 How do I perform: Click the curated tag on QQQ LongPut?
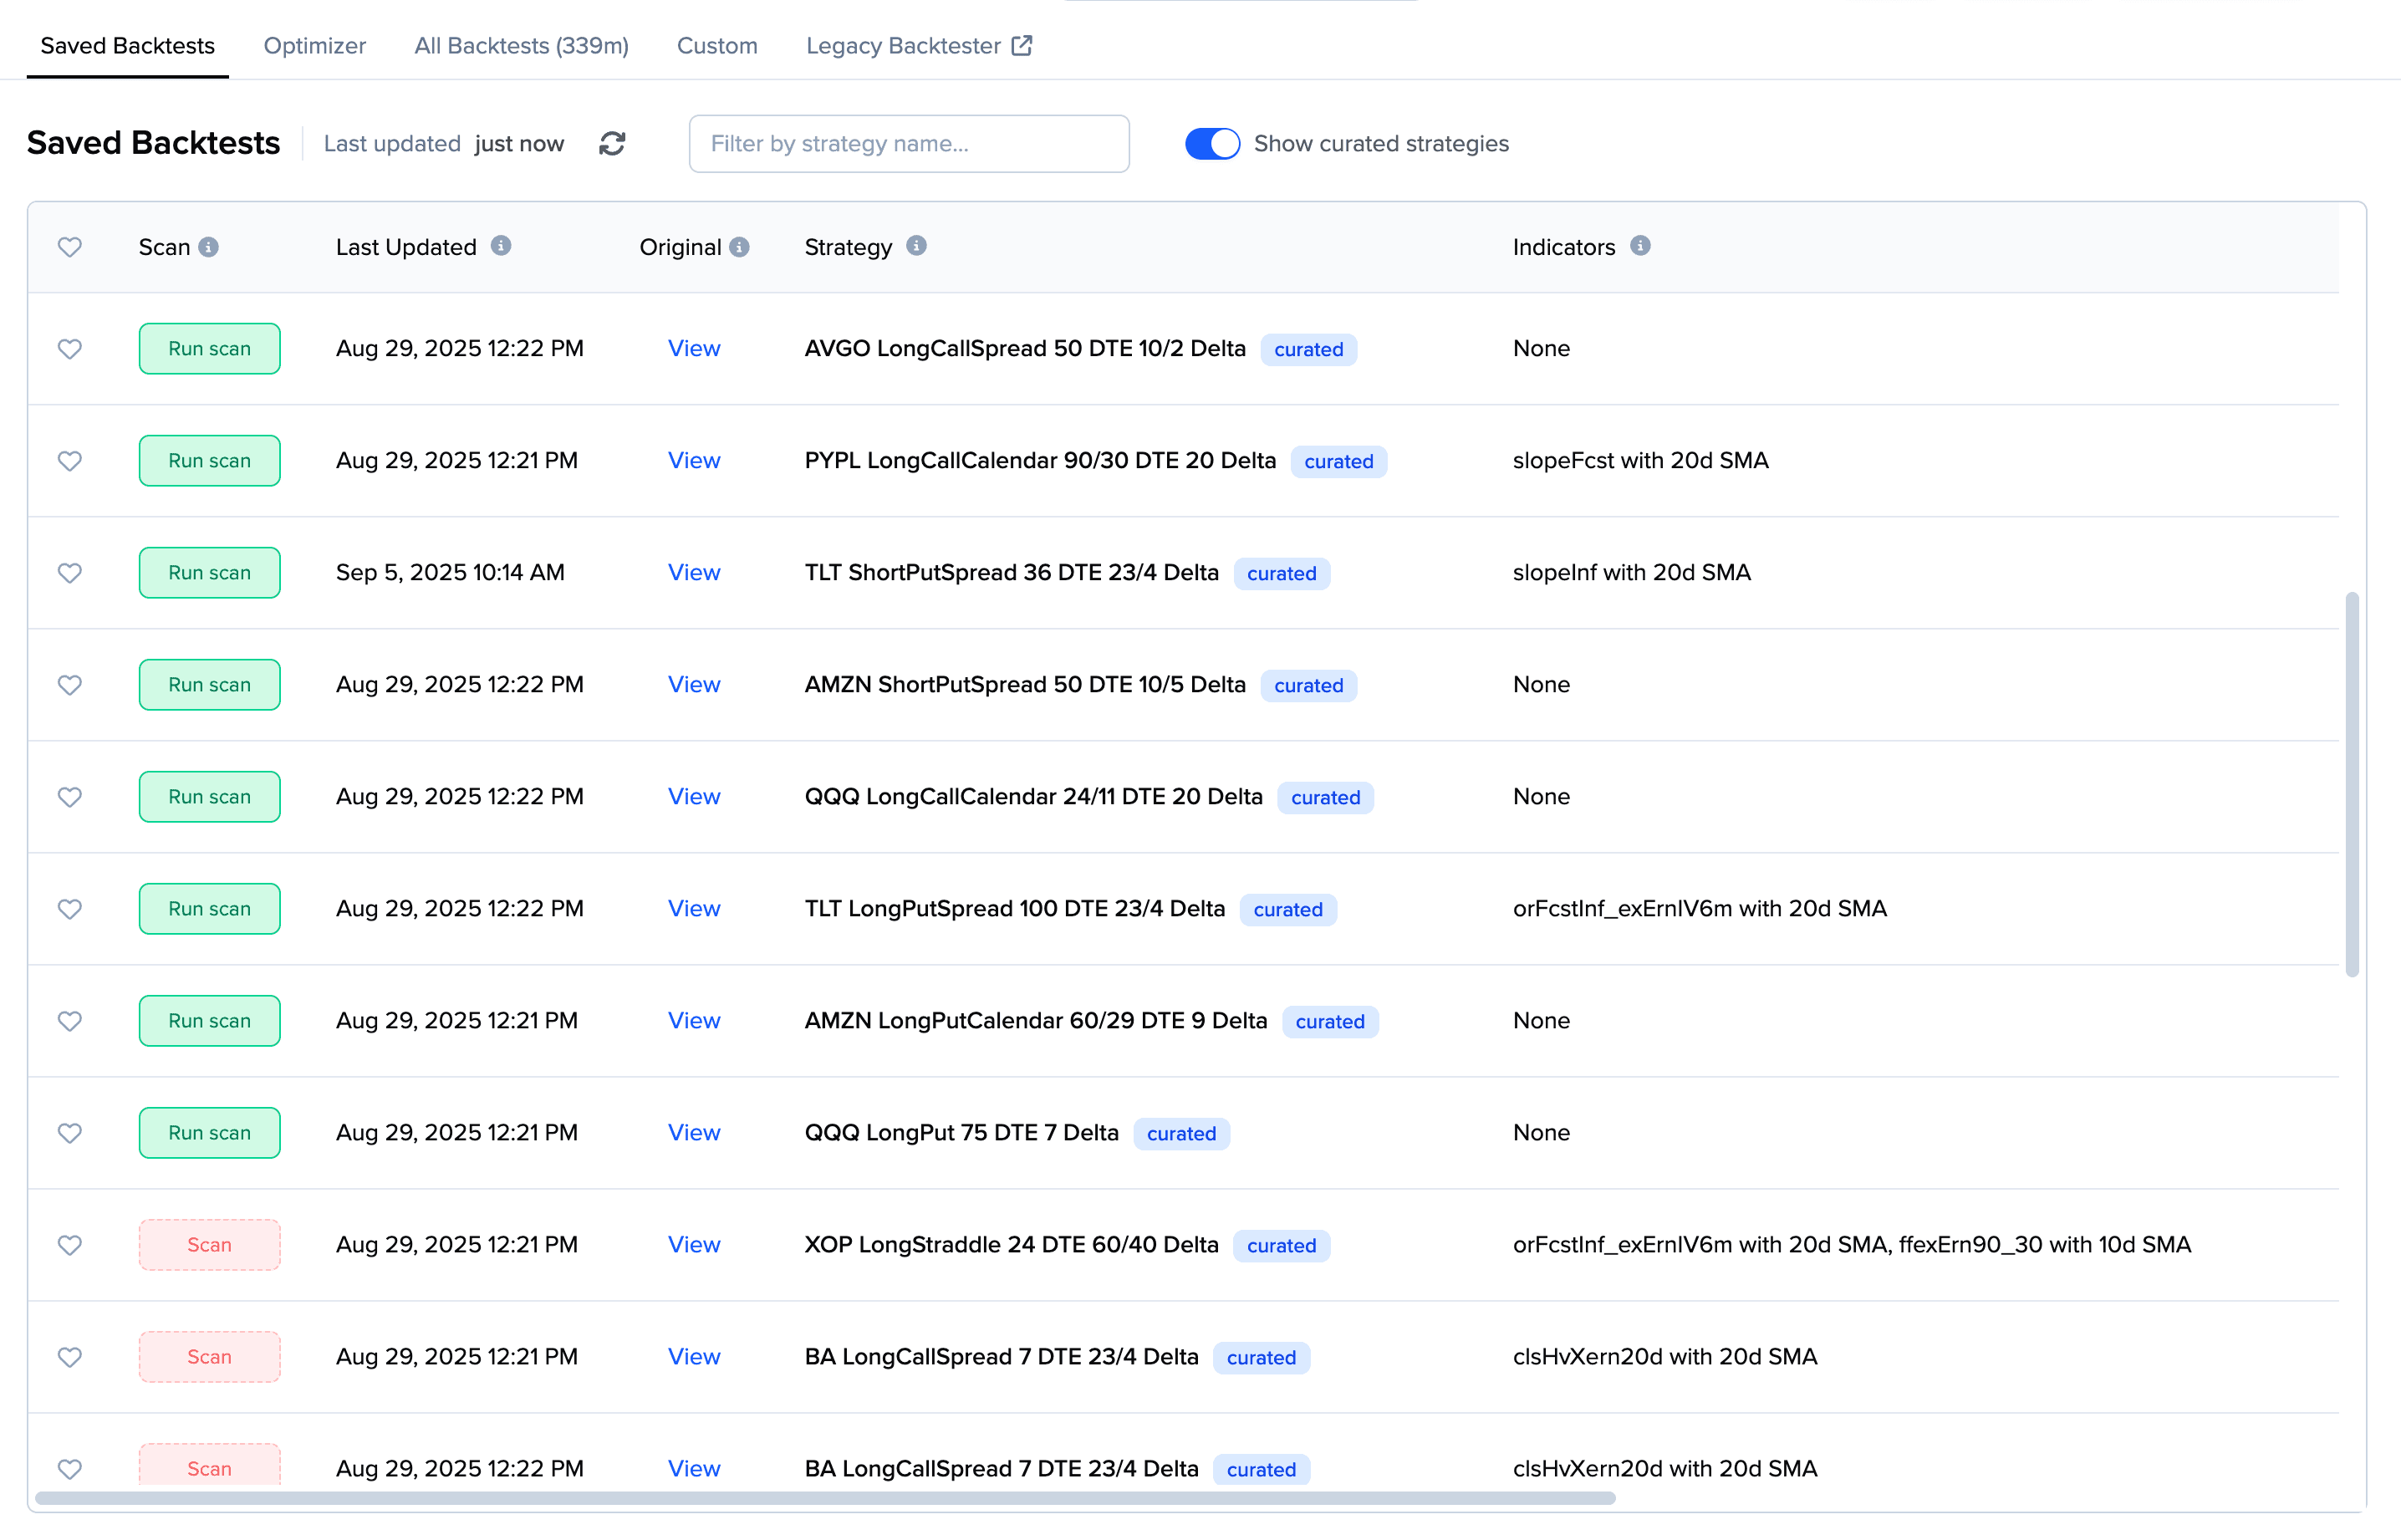pyautogui.click(x=1182, y=1134)
